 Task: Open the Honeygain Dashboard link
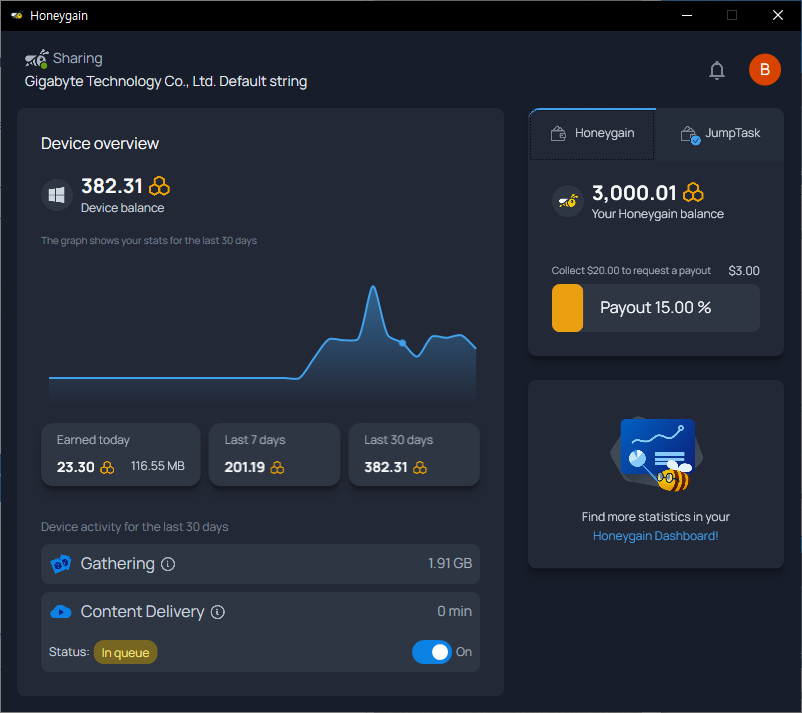655,536
